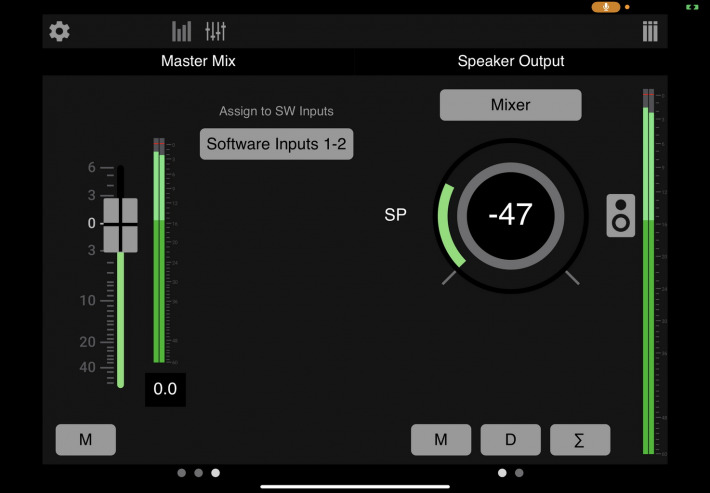Click the three-fader icon at top right
The height and width of the screenshot is (493, 710).
(650, 31)
